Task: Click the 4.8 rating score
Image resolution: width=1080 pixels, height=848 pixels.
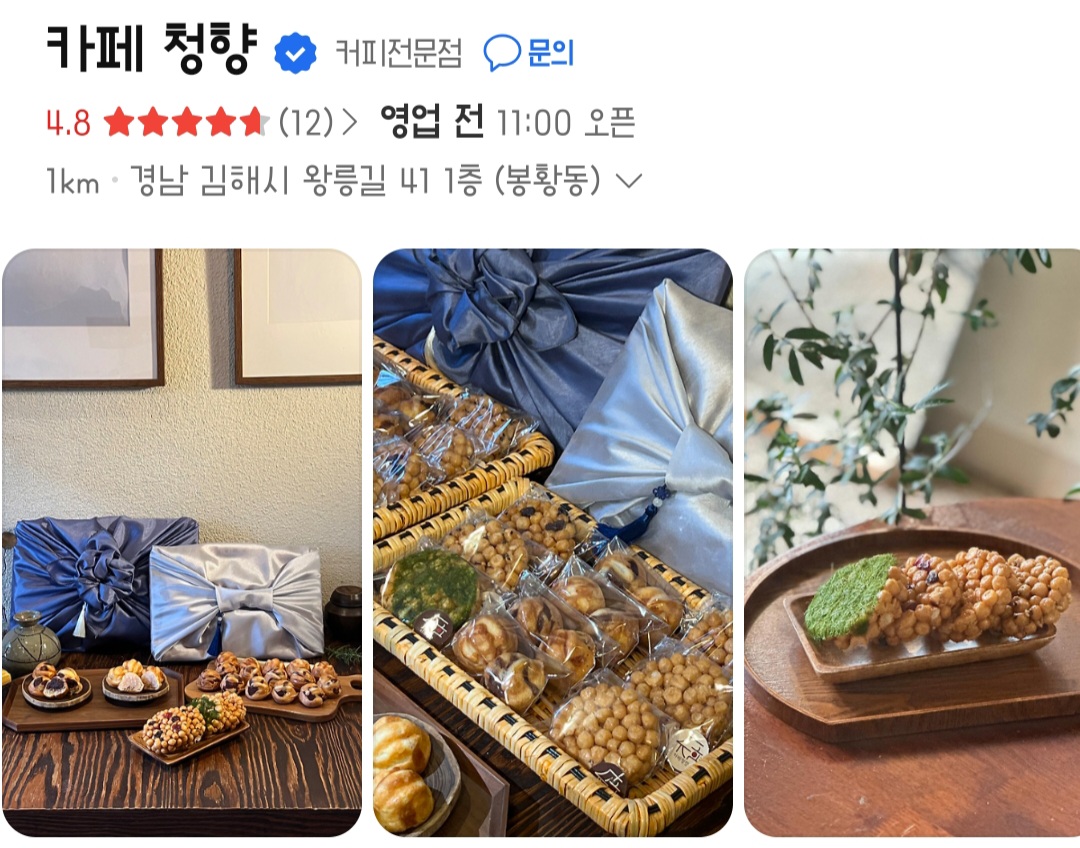Action: [x=68, y=123]
